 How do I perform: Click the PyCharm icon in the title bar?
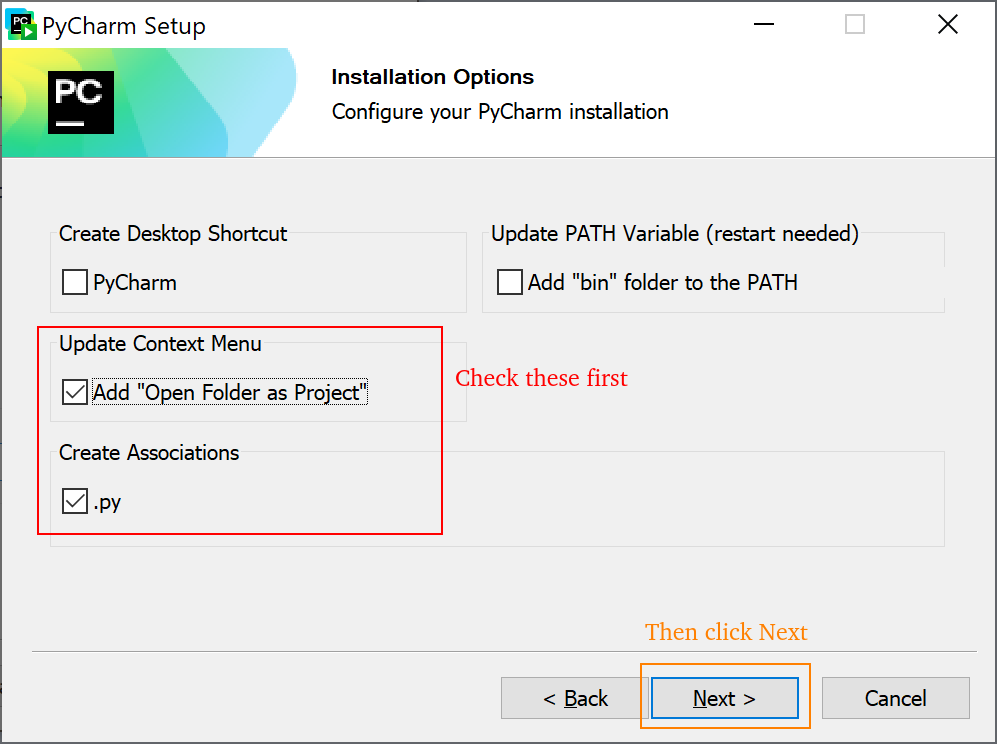(21, 25)
